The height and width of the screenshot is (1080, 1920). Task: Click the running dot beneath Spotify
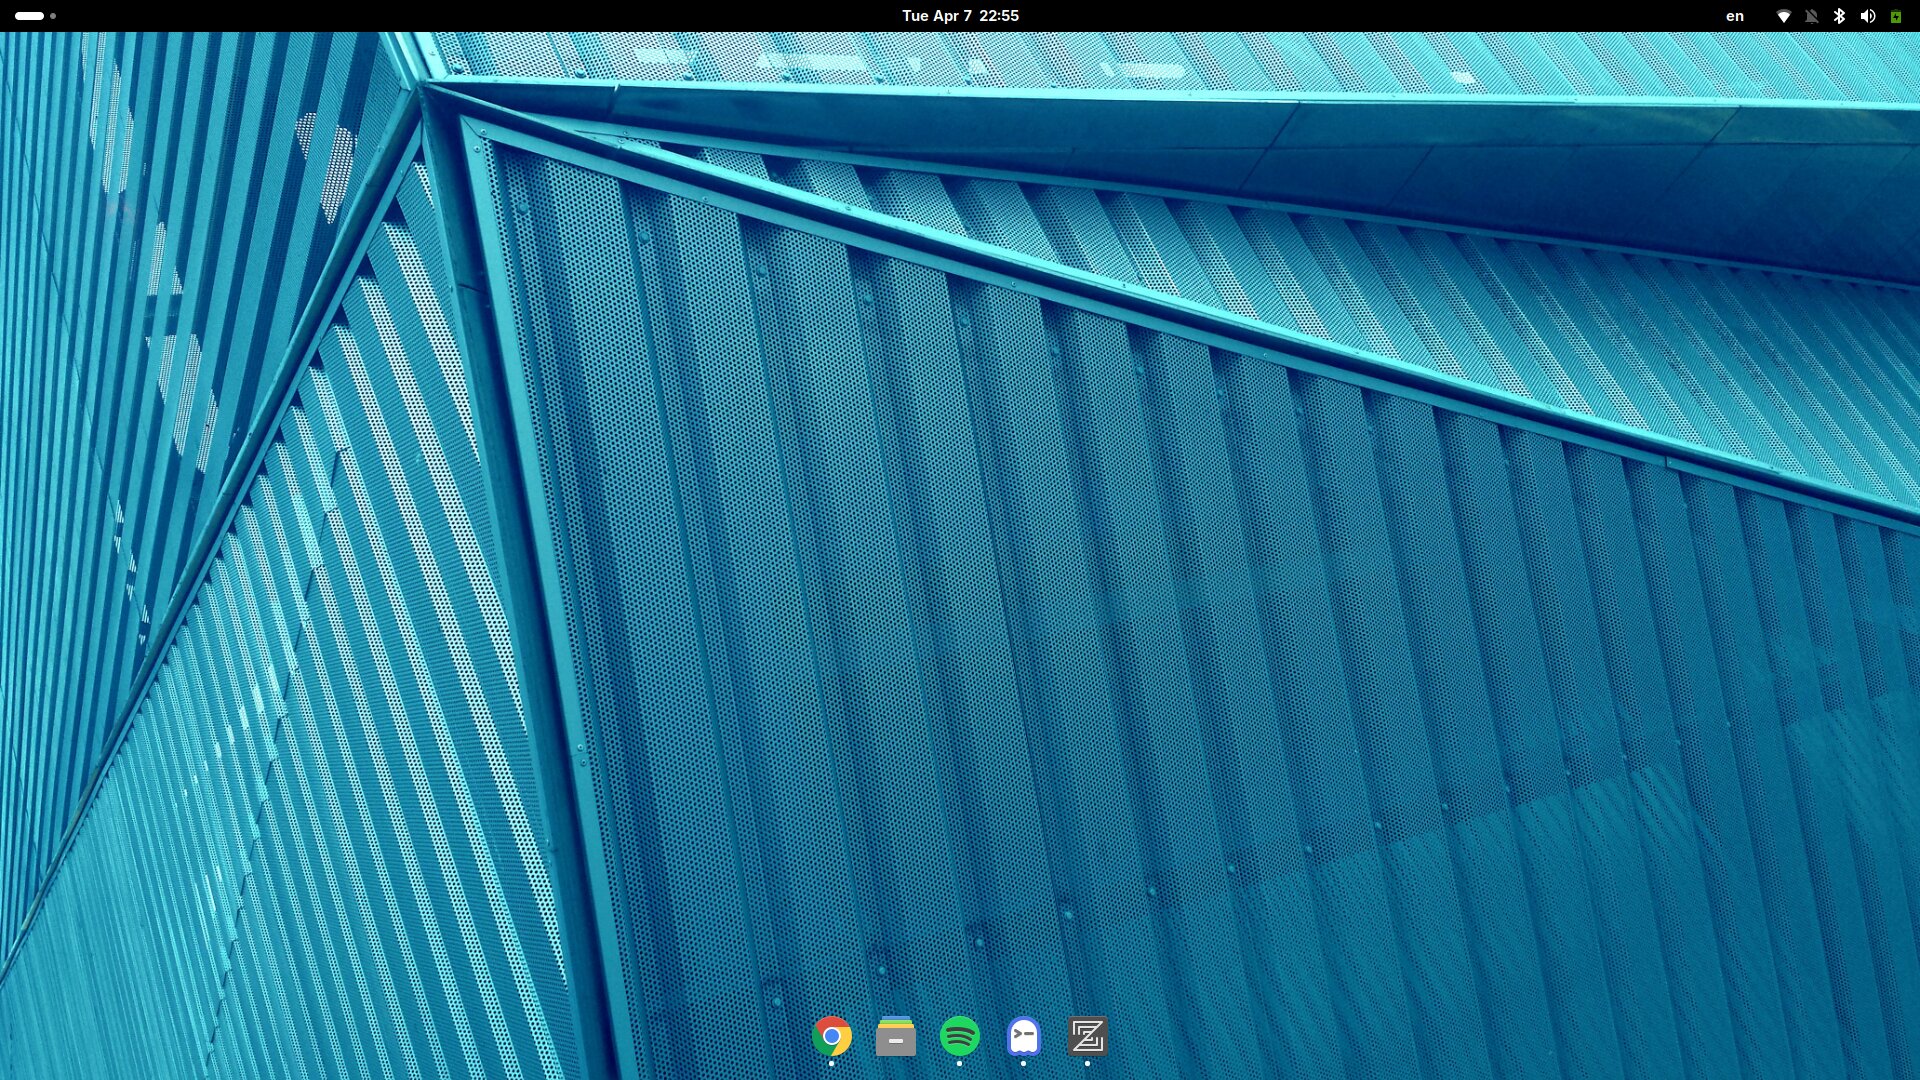[x=959, y=1063]
